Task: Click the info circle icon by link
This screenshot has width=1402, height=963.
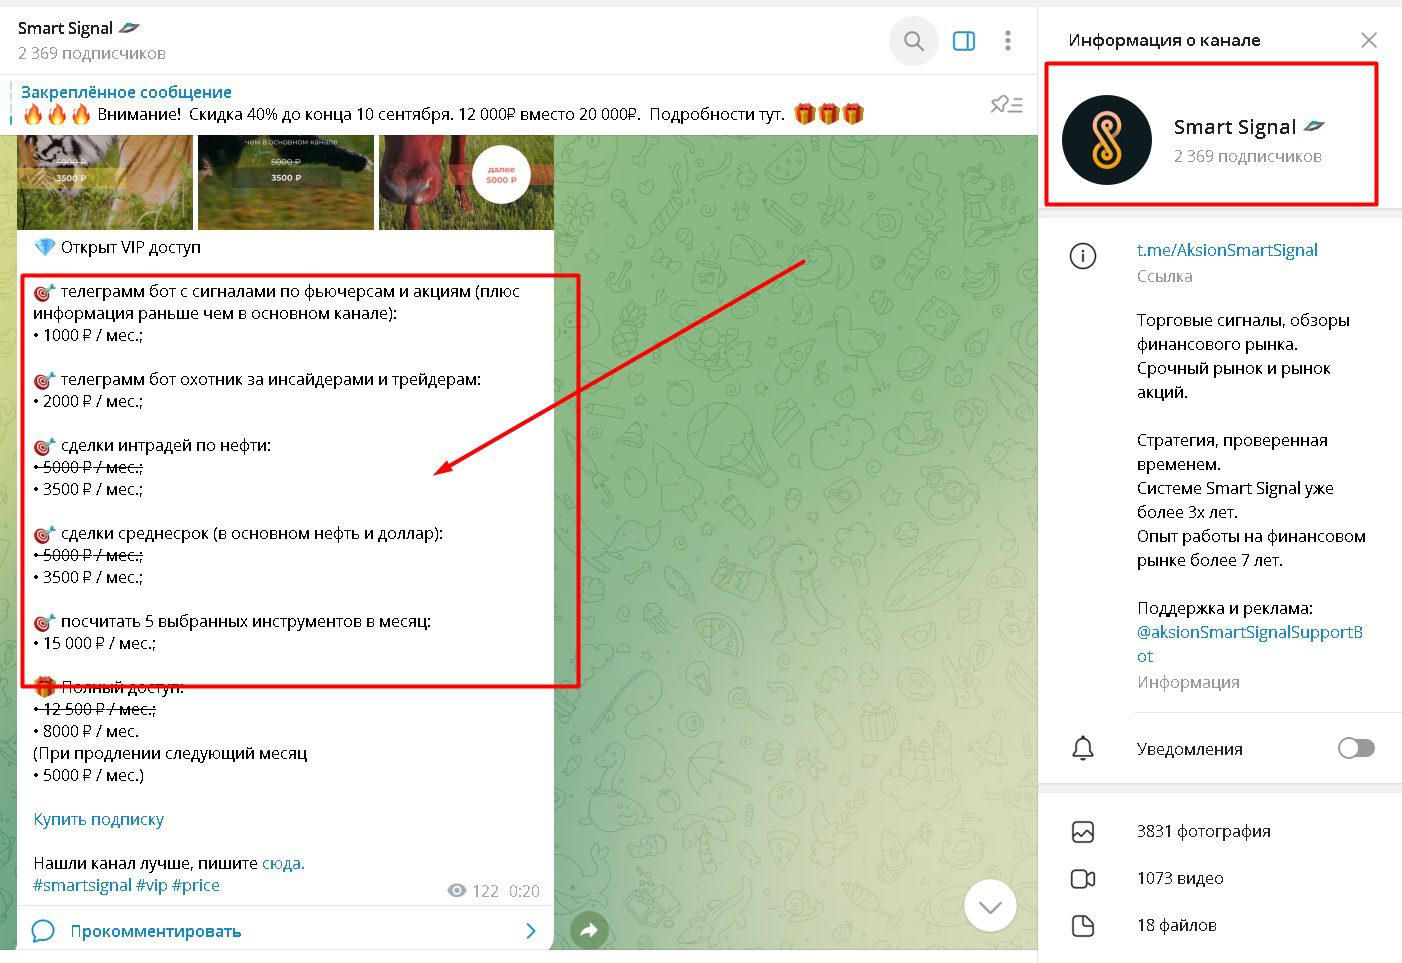Action: click(1083, 256)
